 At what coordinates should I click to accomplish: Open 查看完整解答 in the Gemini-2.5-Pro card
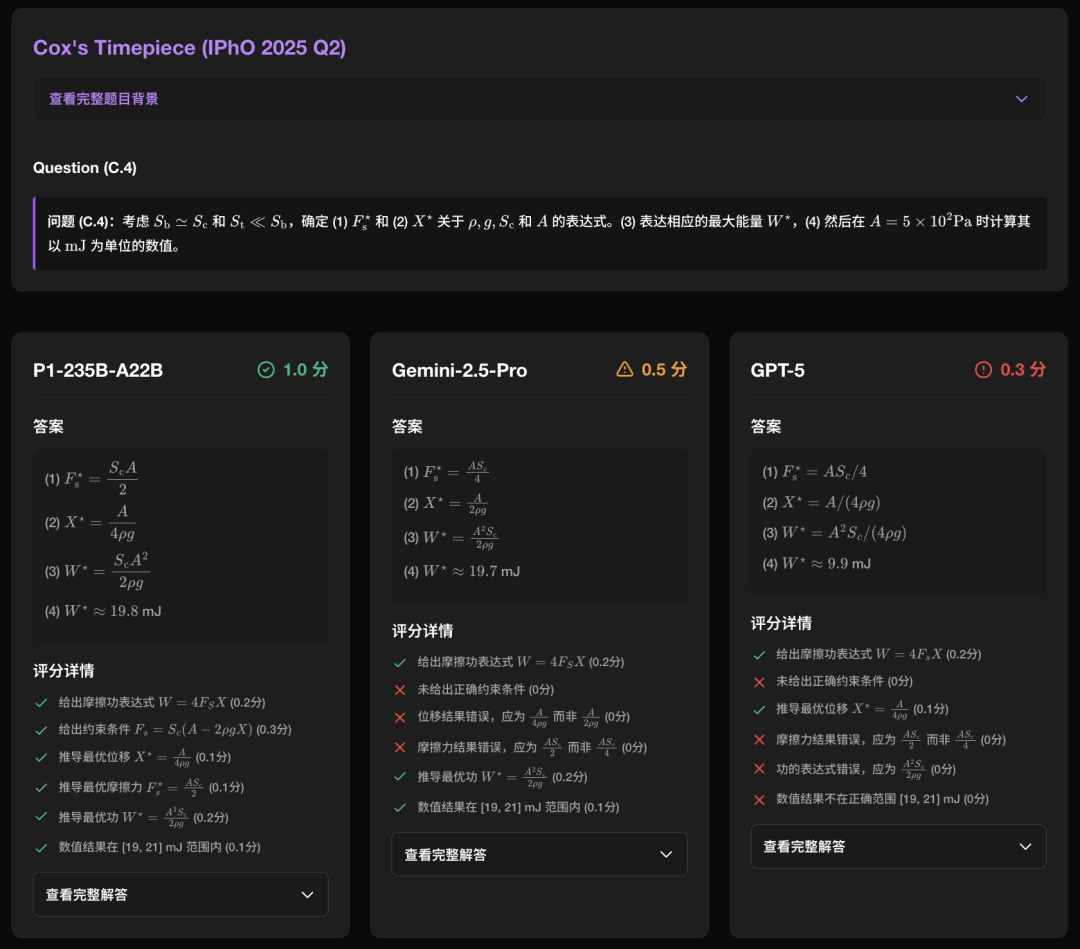(539, 854)
